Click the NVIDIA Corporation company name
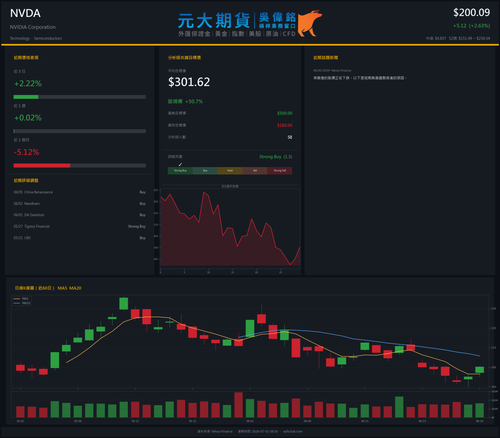 [x=33, y=27]
